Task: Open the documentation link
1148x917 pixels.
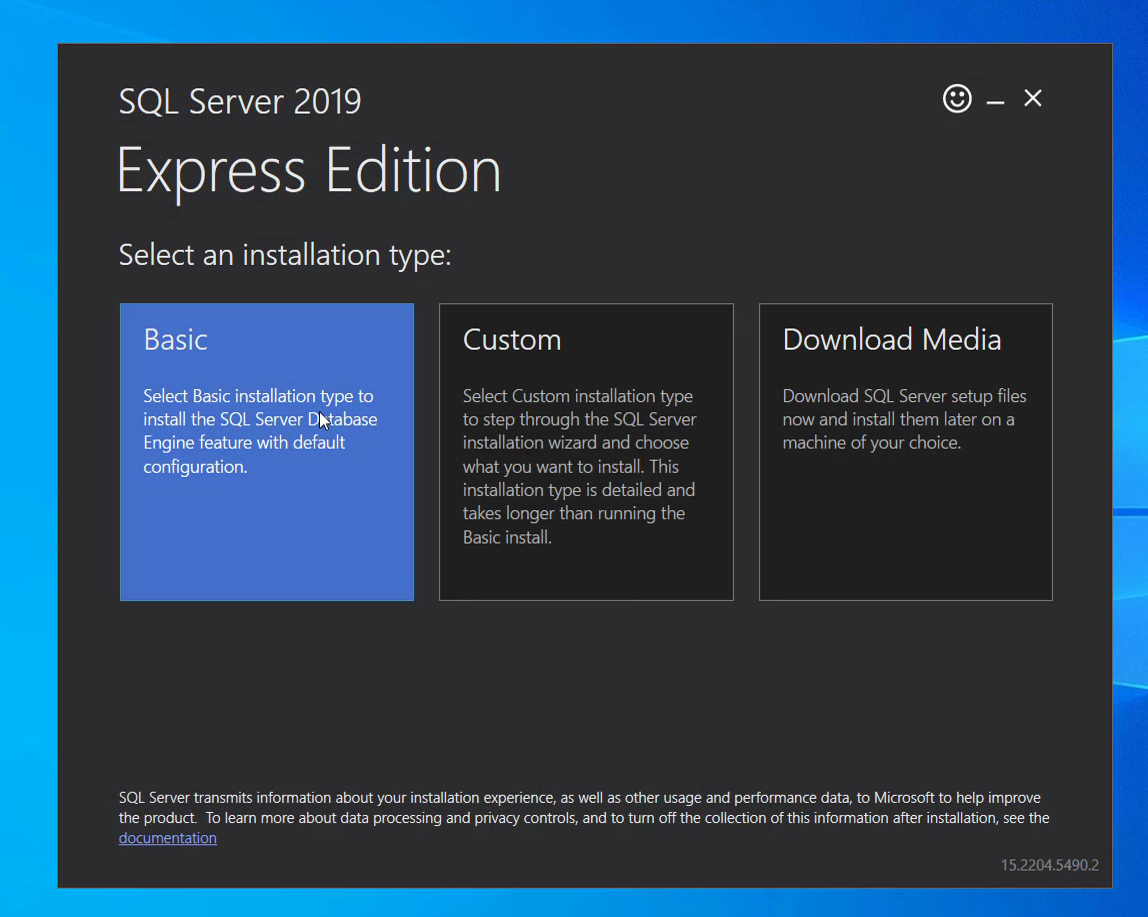Action: 167,838
